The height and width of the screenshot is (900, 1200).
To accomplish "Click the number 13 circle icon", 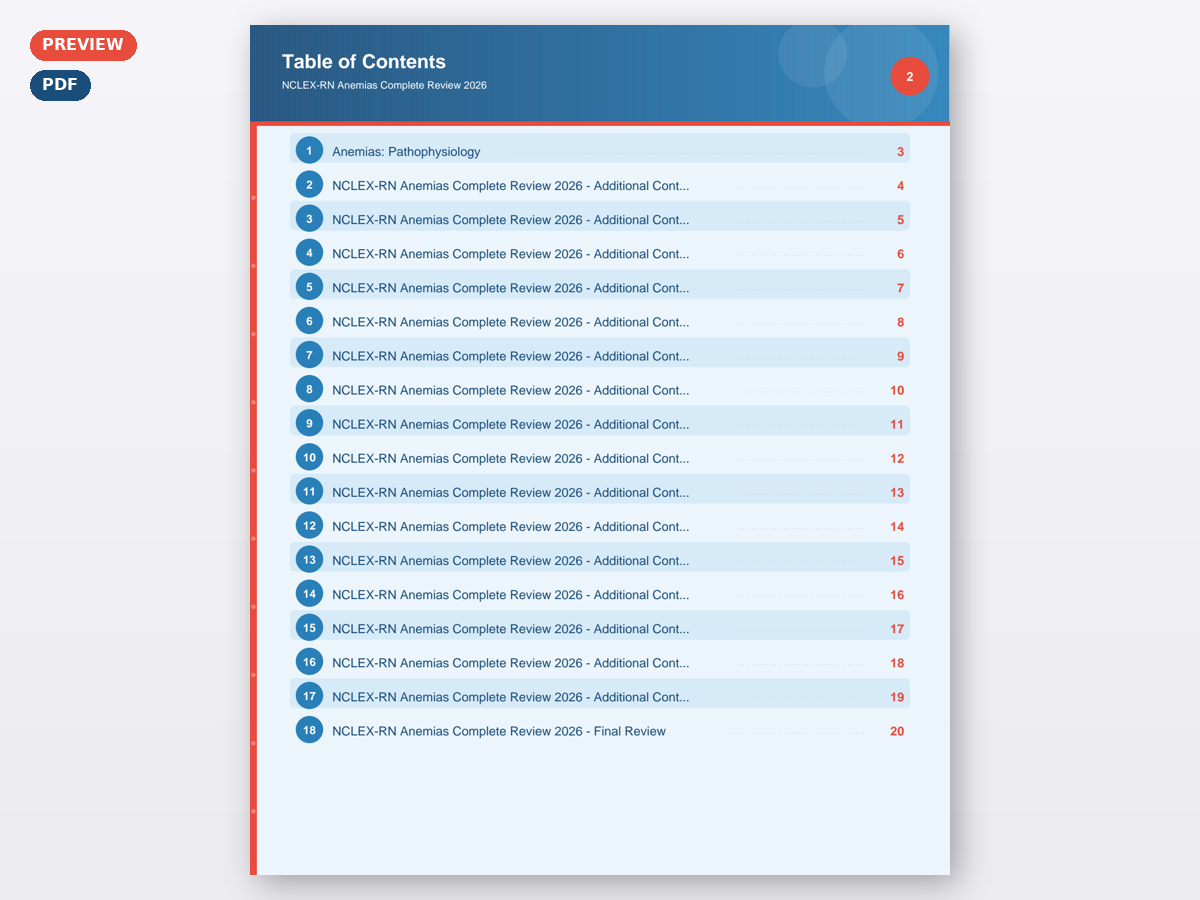I will (x=309, y=560).
